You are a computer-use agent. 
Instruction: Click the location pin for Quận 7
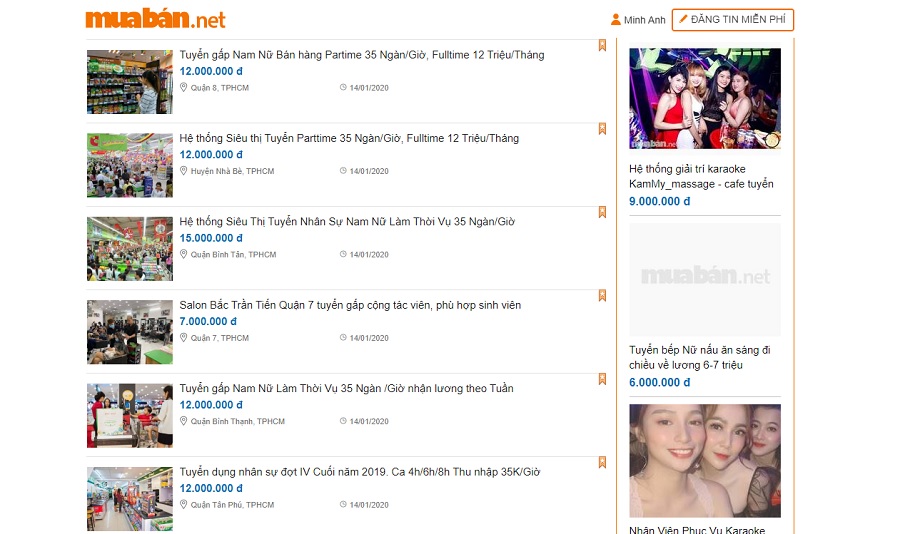(184, 338)
